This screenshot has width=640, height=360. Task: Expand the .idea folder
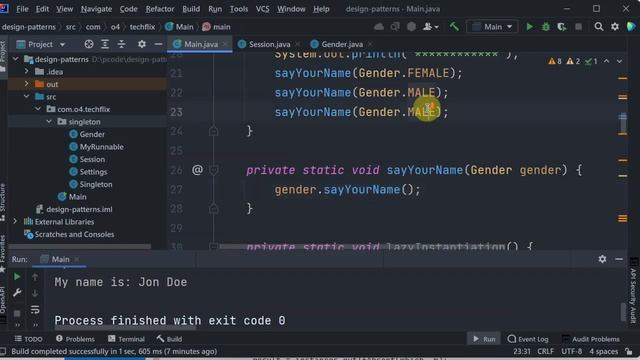pos(27,72)
